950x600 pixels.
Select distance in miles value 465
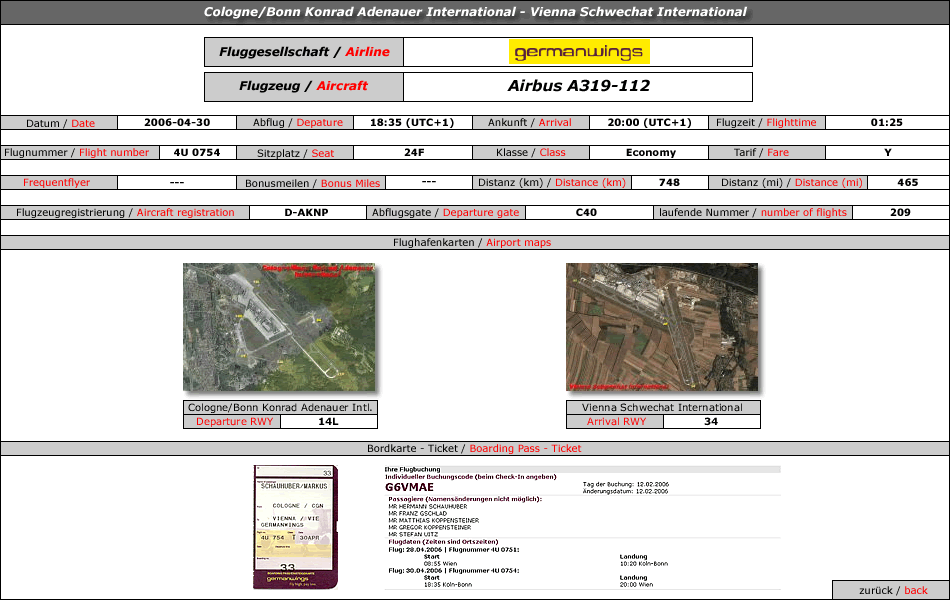click(908, 182)
